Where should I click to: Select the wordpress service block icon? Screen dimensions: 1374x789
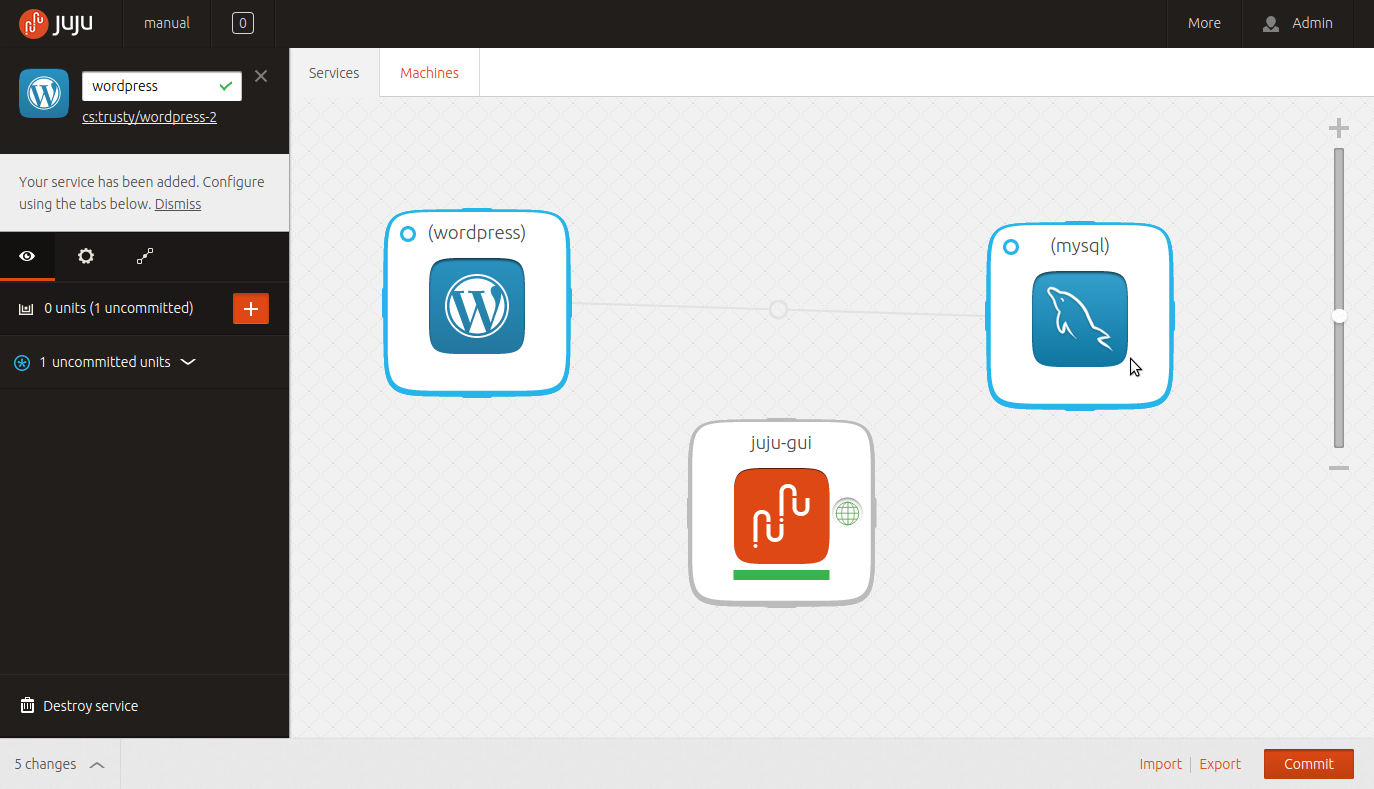[477, 306]
